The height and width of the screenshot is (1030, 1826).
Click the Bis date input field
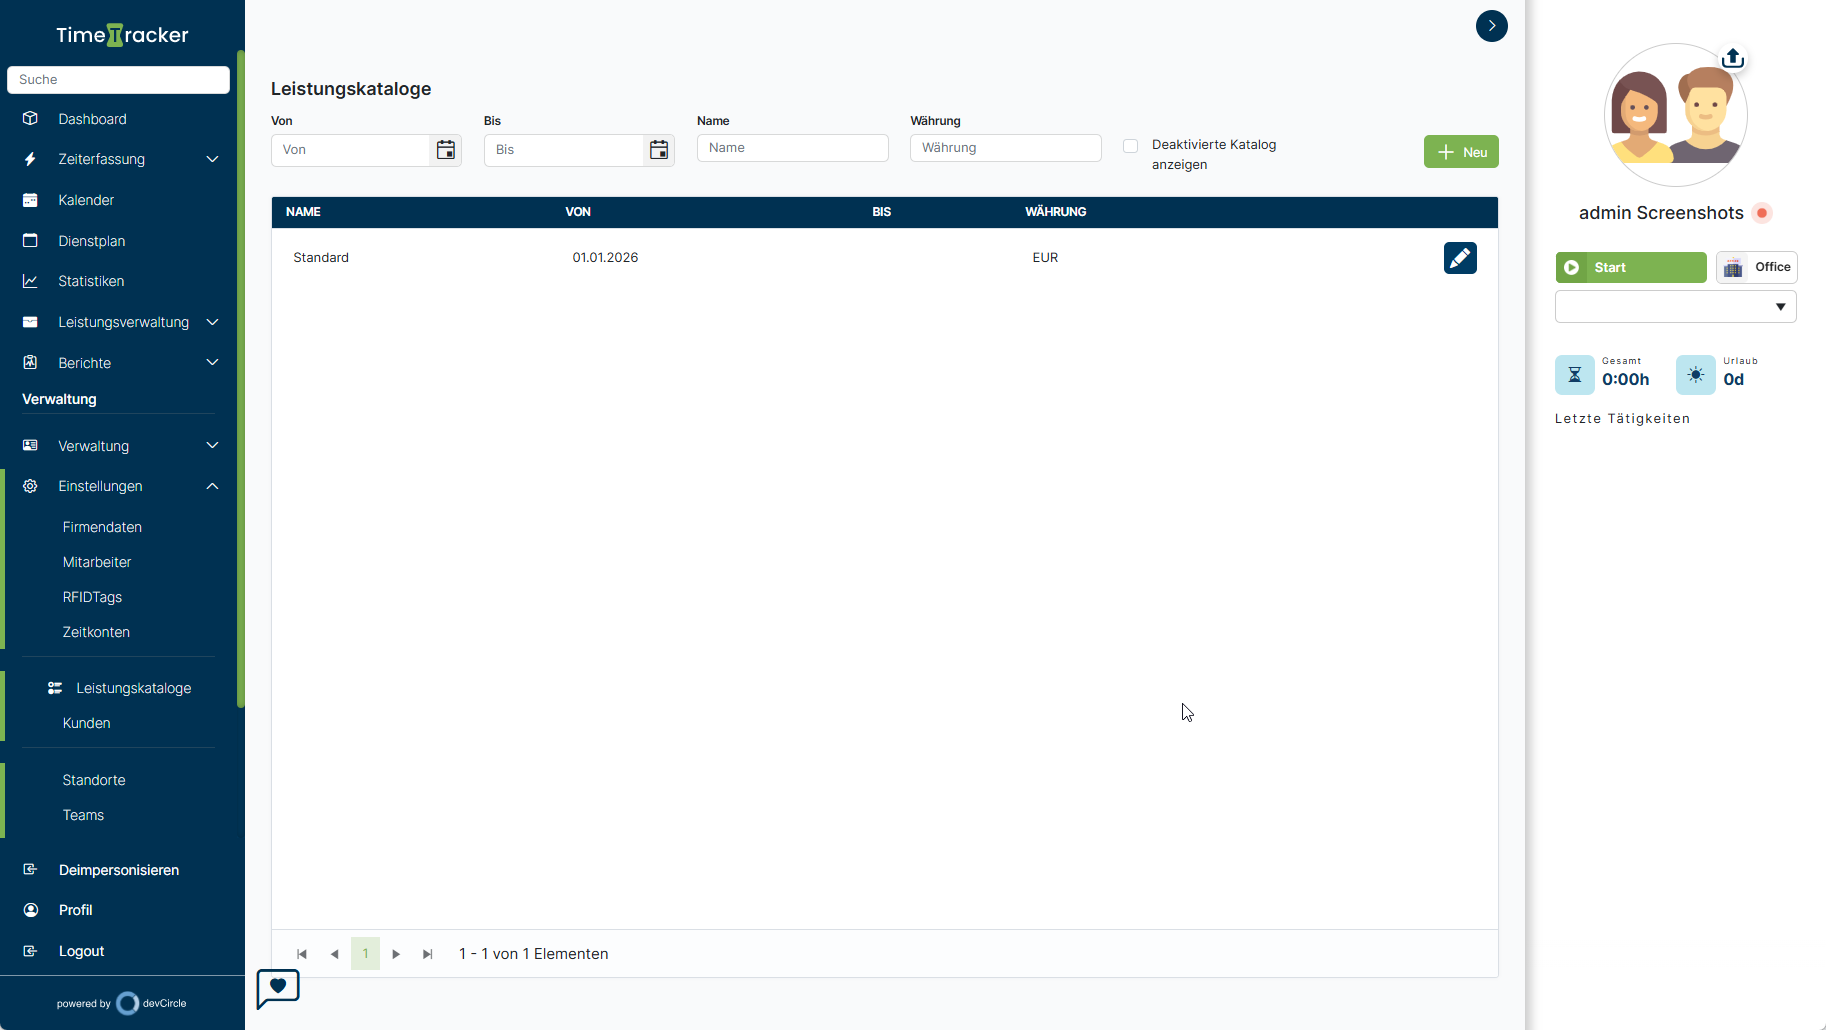pyautogui.click(x=564, y=150)
